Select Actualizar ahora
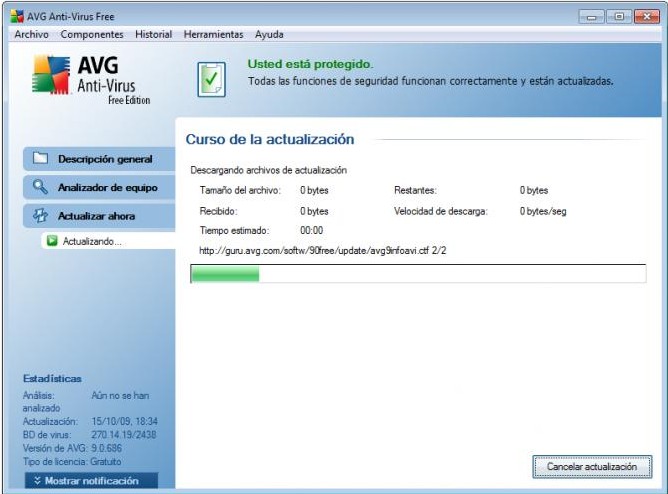668x494 pixels. tap(99, 216)
